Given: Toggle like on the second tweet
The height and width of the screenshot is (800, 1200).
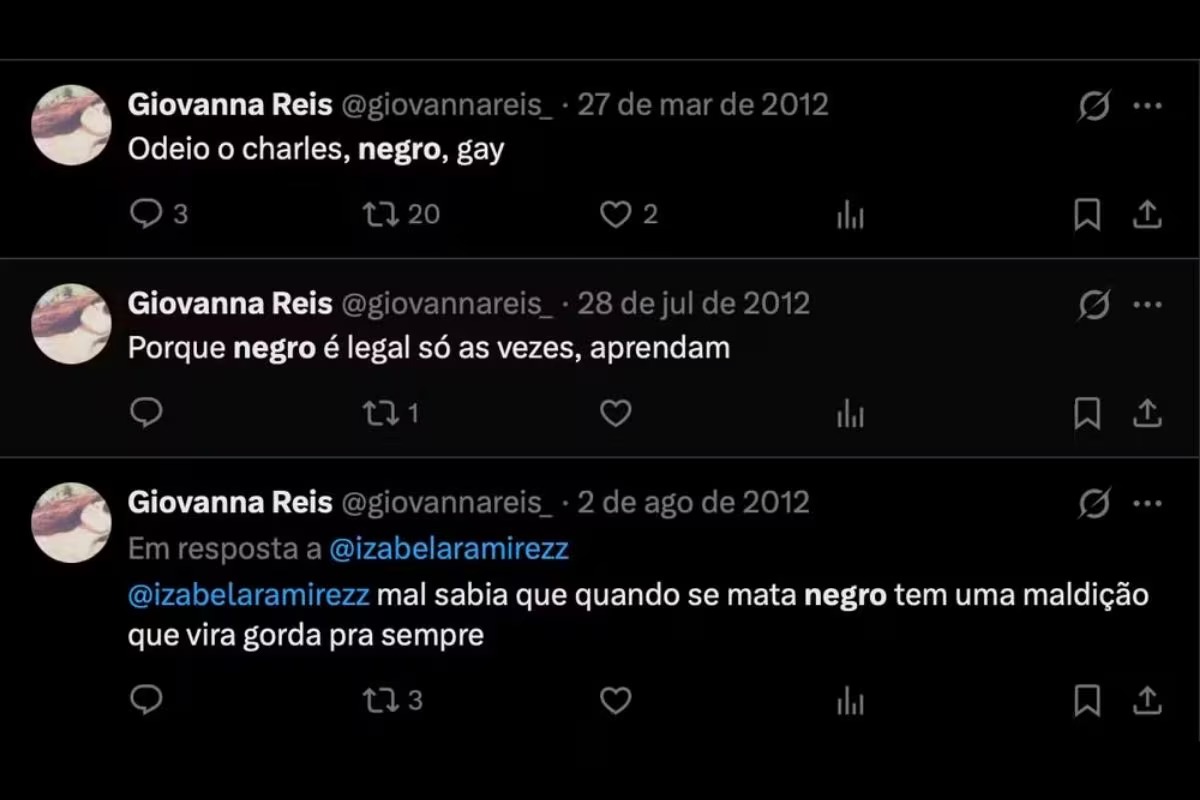Looking at the screenshot, I should [614, 413].
